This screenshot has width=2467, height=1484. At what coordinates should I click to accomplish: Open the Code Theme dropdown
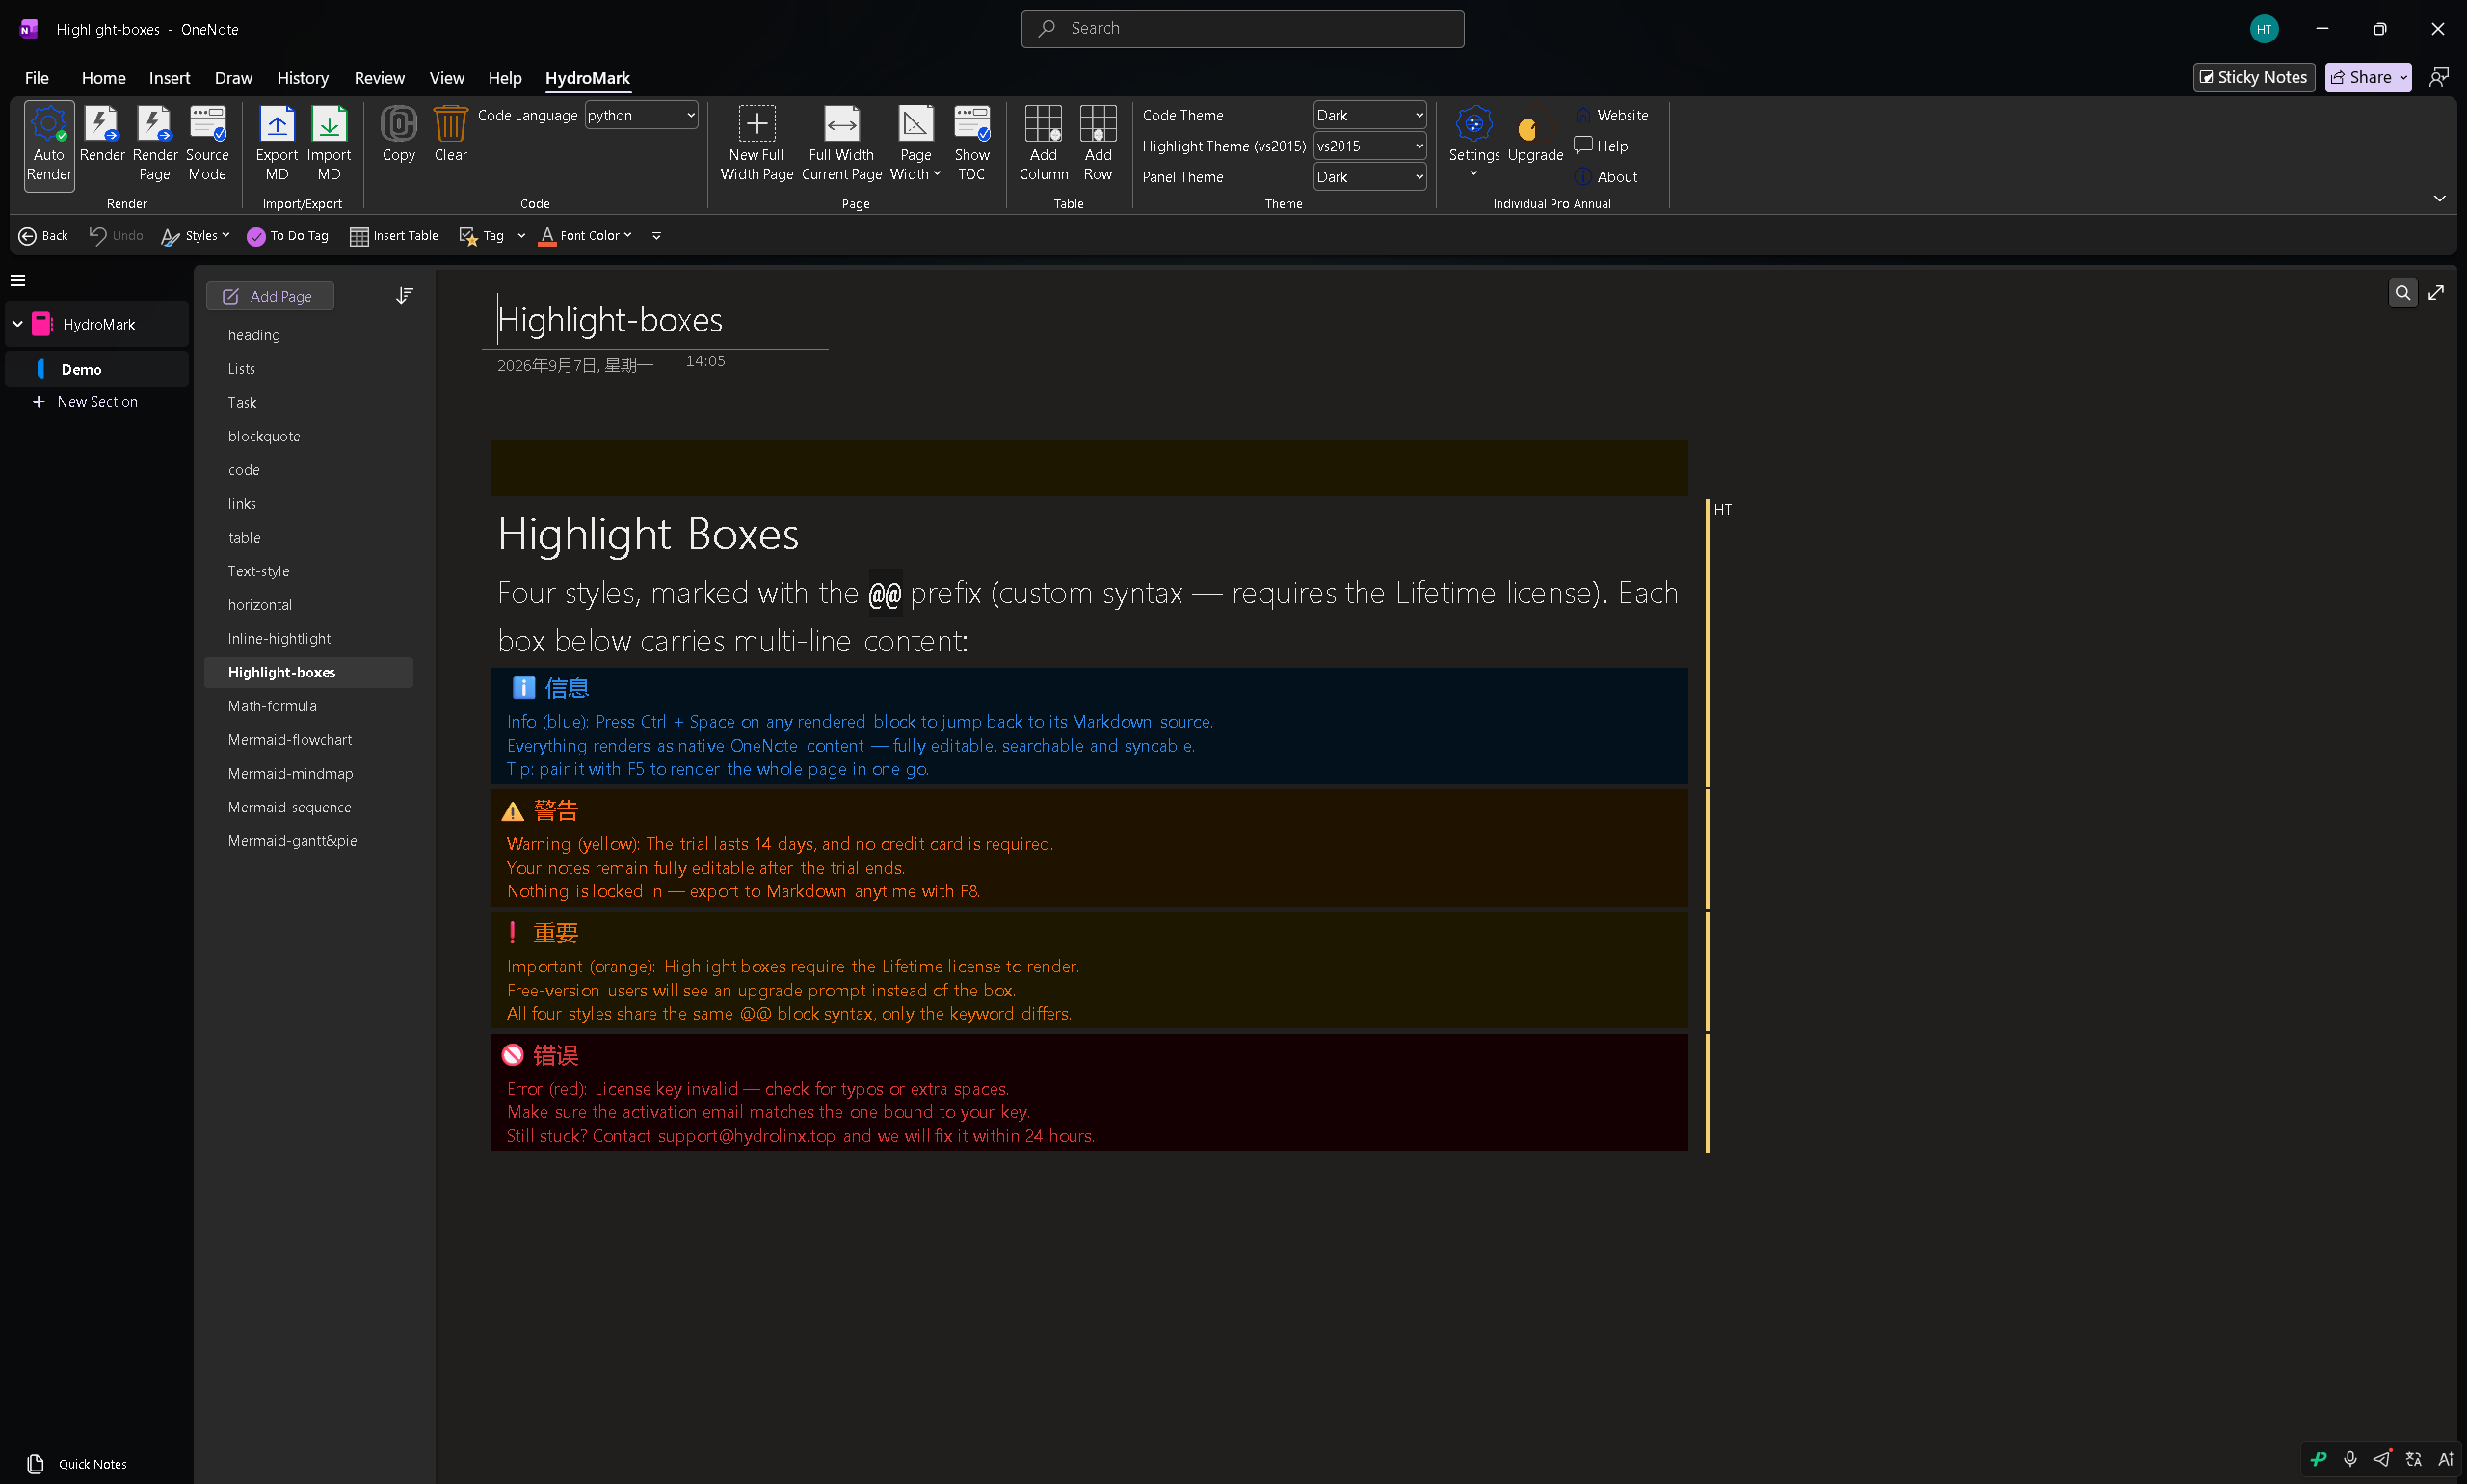[x=1369, y=115]
